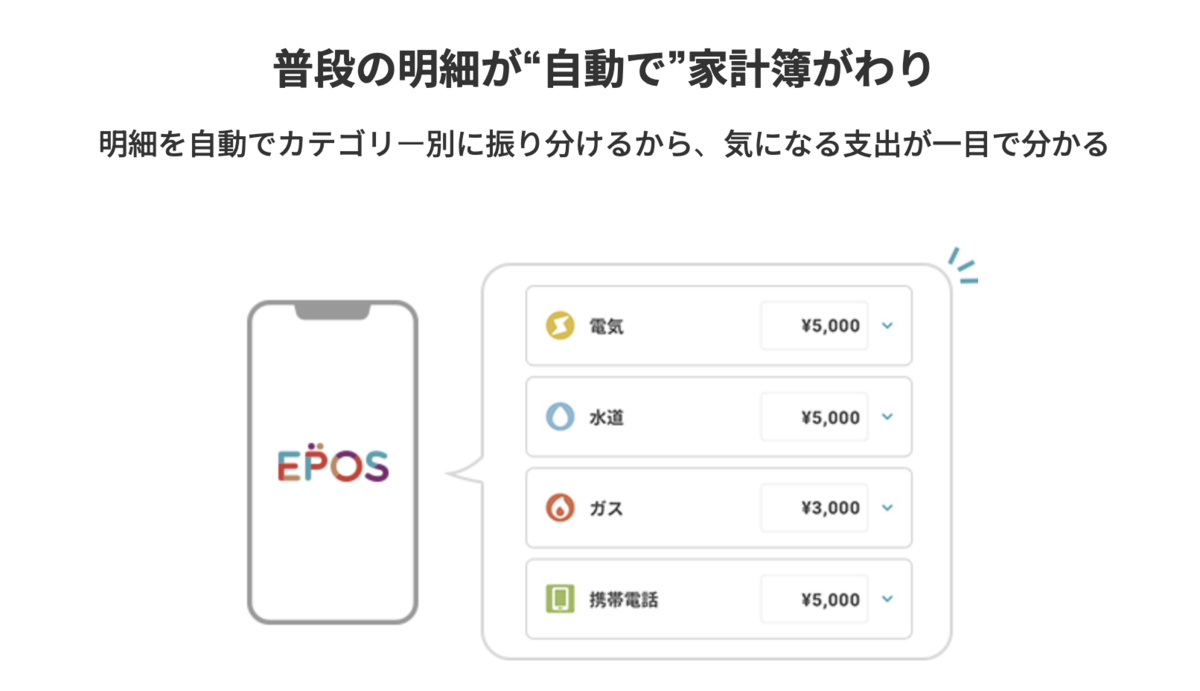Expand the ガス row chevron

point(887,508)
